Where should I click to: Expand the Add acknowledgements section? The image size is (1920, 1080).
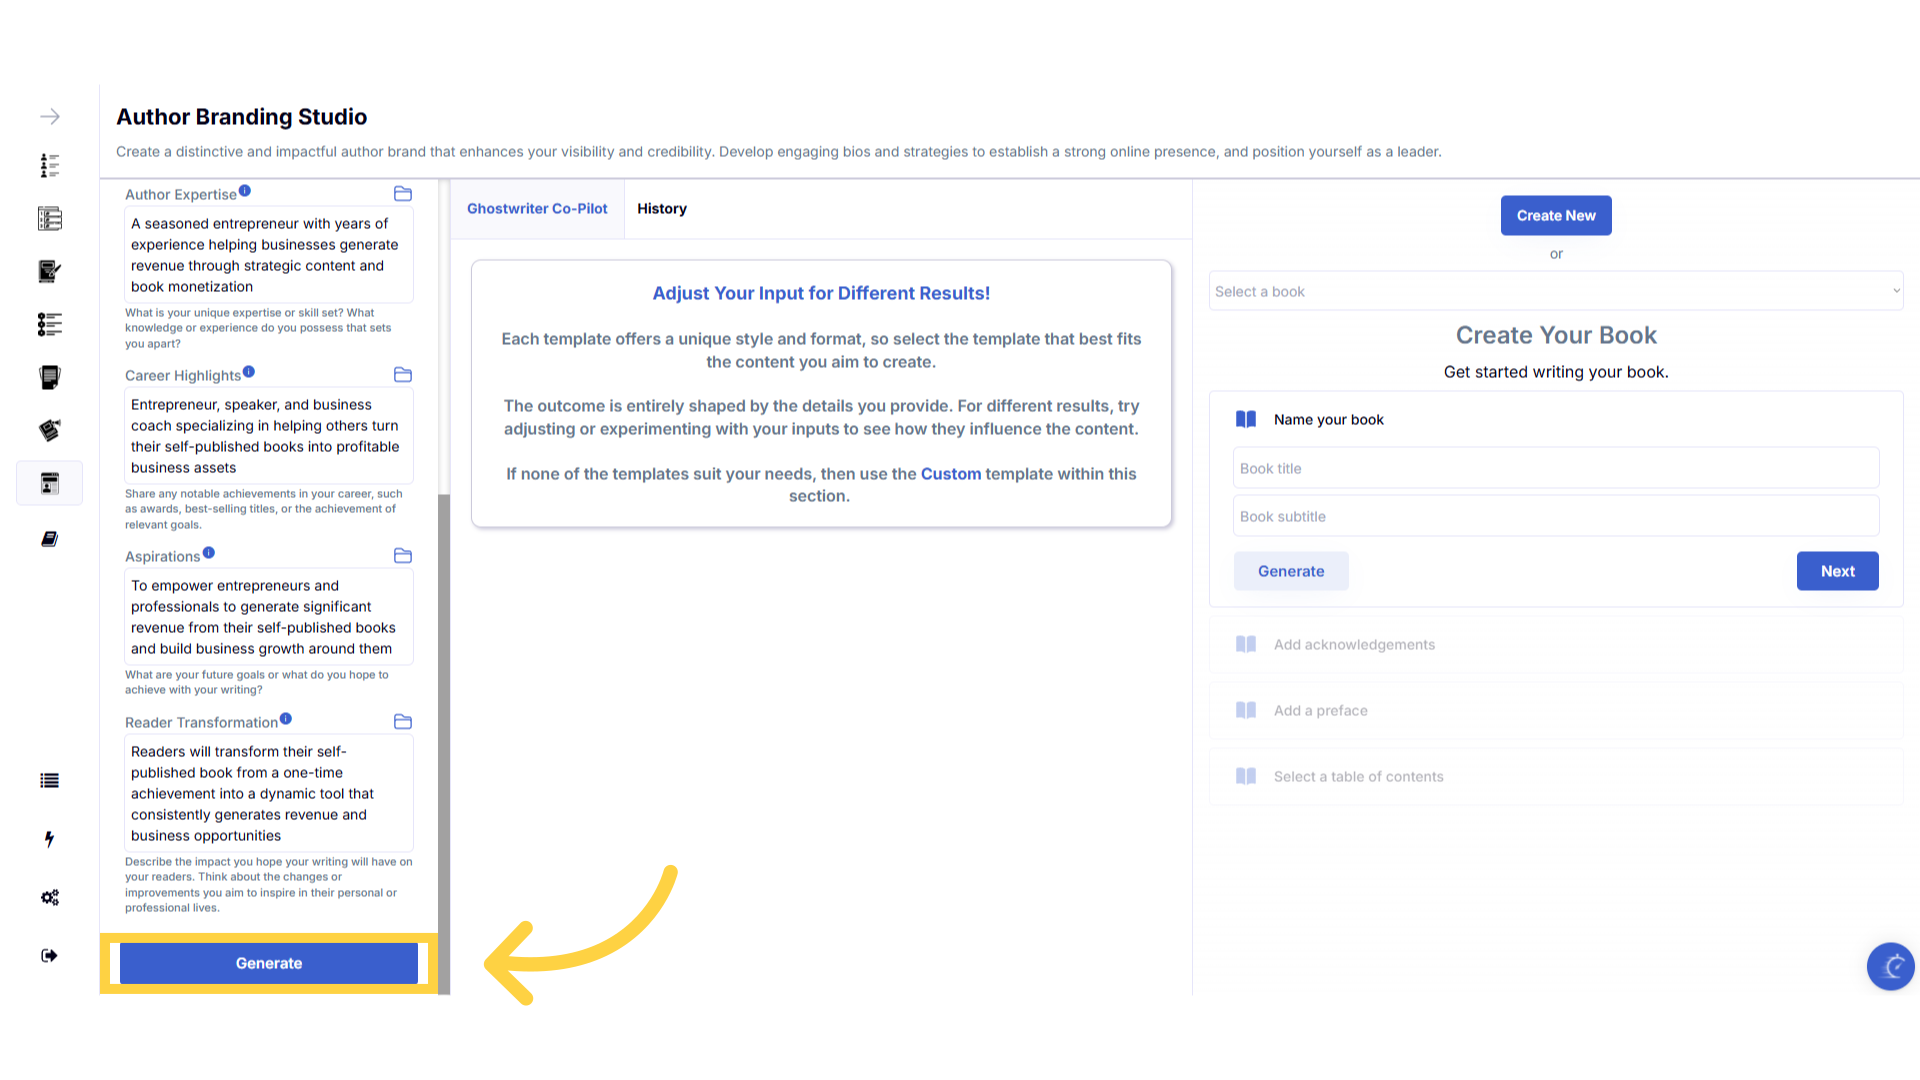[x=1354, y=645]
